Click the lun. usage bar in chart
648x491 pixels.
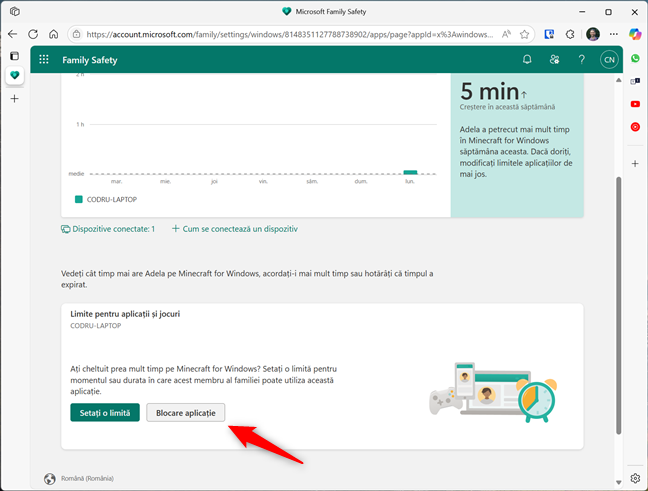(410, 172)
